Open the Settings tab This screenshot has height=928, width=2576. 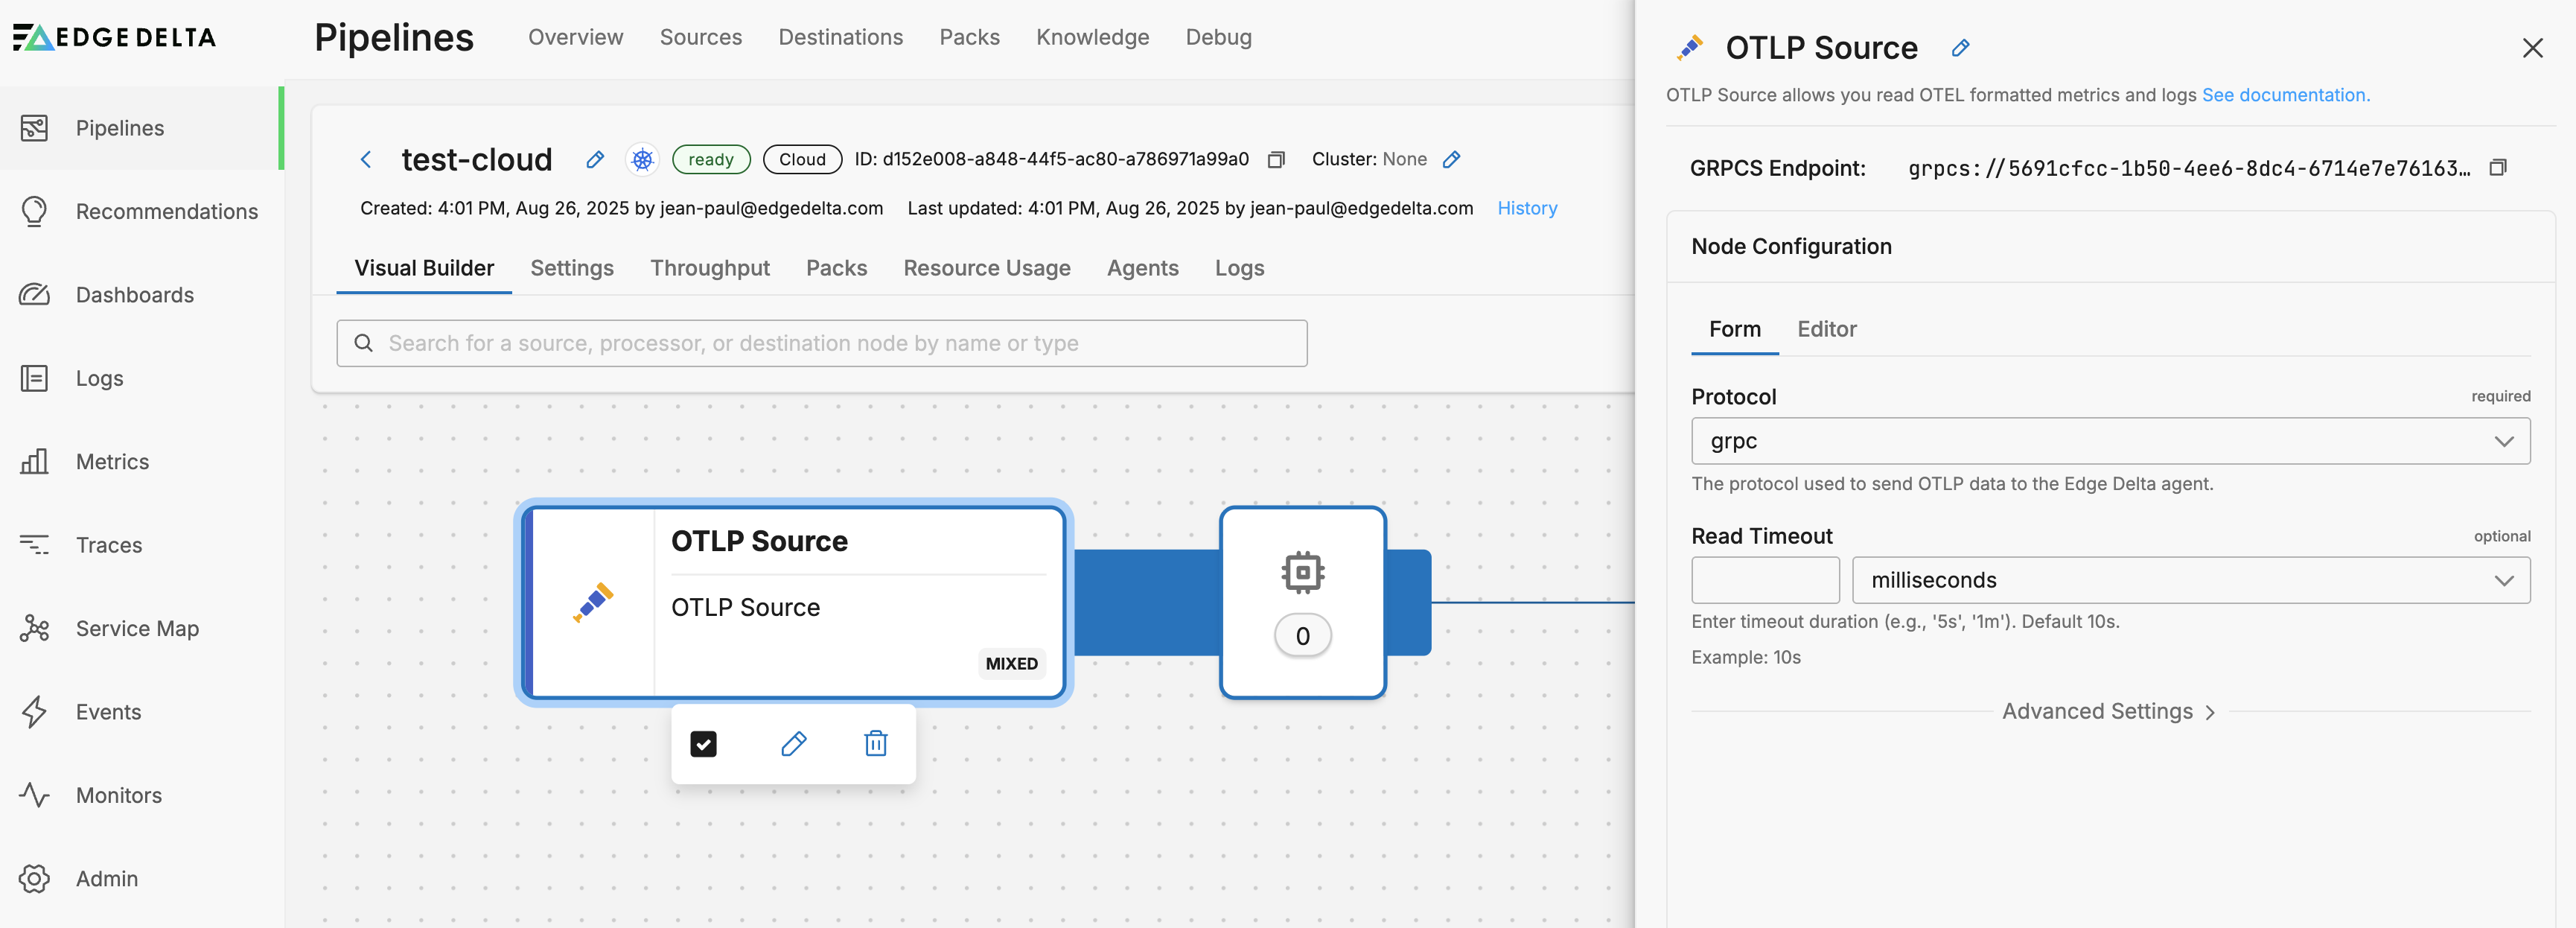click(x=572, y=268)
